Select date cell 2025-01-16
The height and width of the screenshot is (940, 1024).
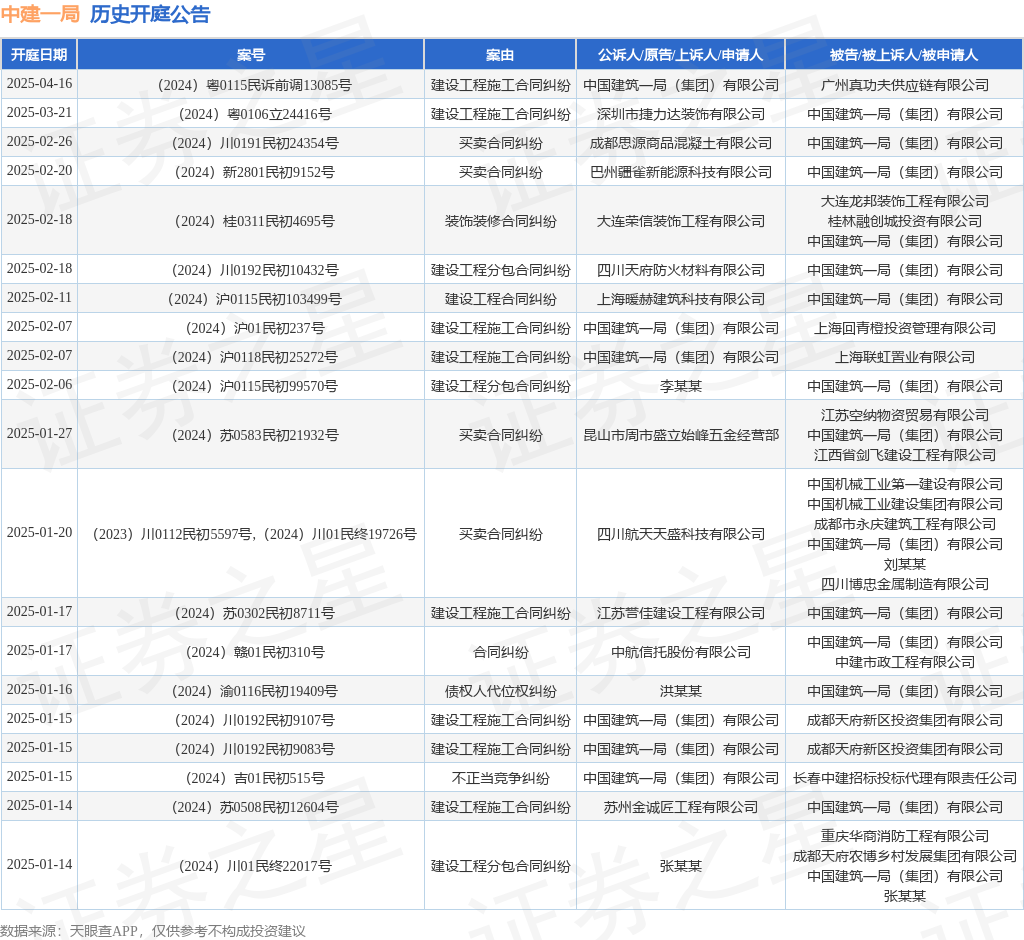[x=39, y=690]
